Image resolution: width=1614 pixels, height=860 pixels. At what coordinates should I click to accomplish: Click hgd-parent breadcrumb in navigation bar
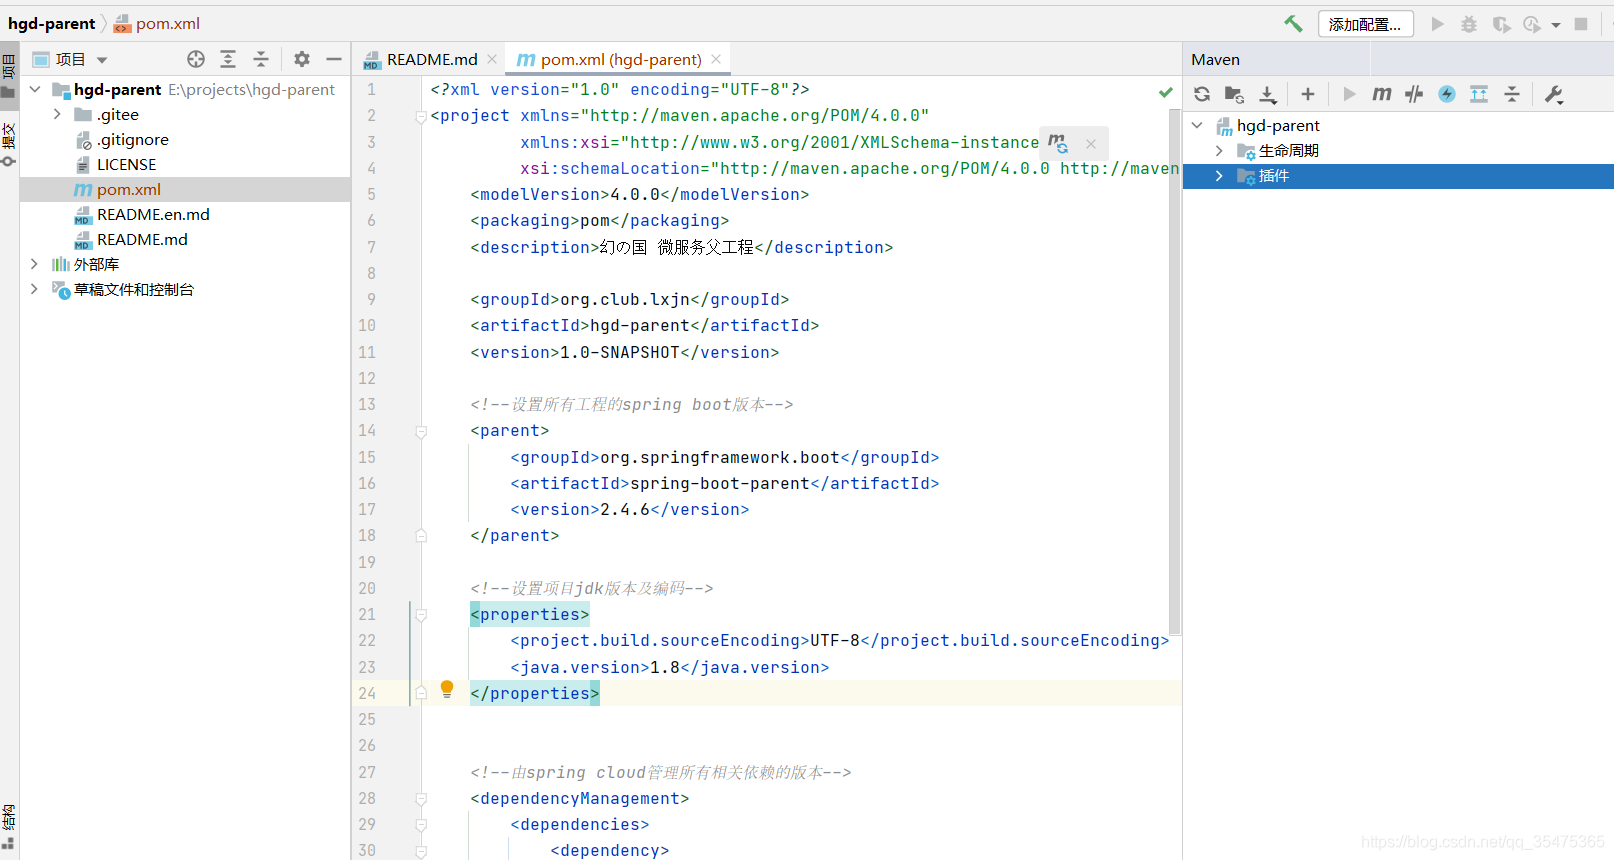(52, 23)
